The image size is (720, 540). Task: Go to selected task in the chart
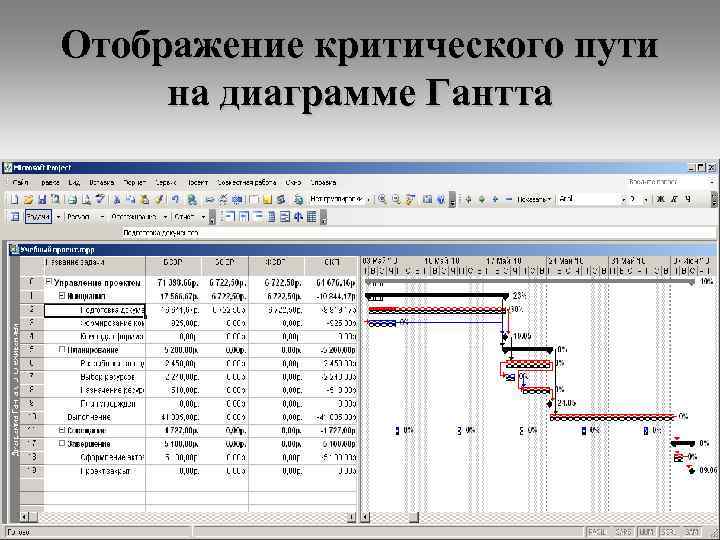click(x=411, y=199)
